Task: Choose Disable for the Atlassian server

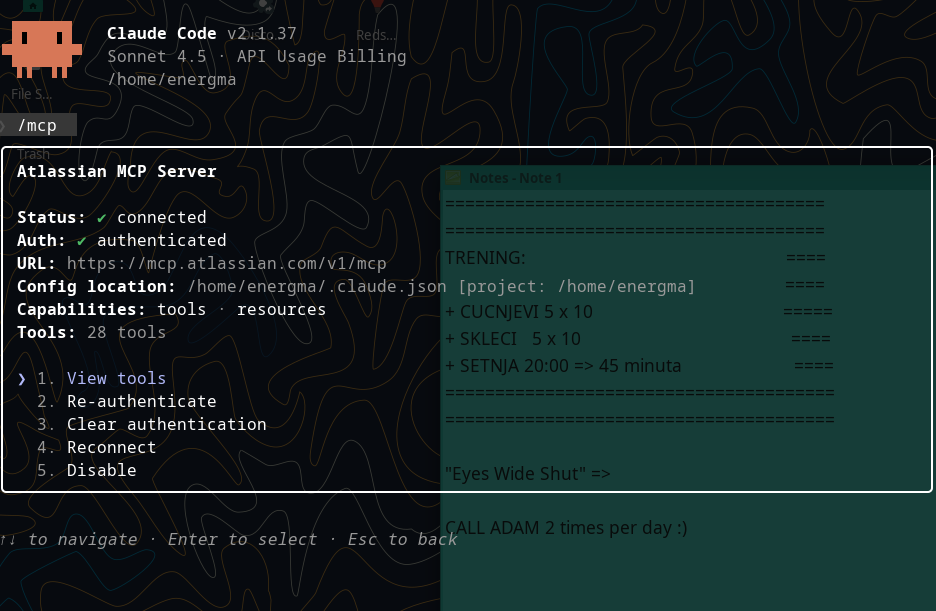Action: click(101, 471)
